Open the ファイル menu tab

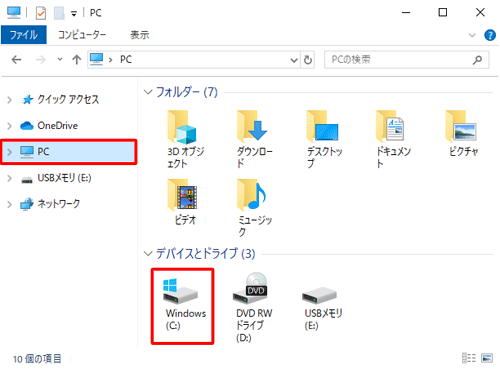(23, 35)
